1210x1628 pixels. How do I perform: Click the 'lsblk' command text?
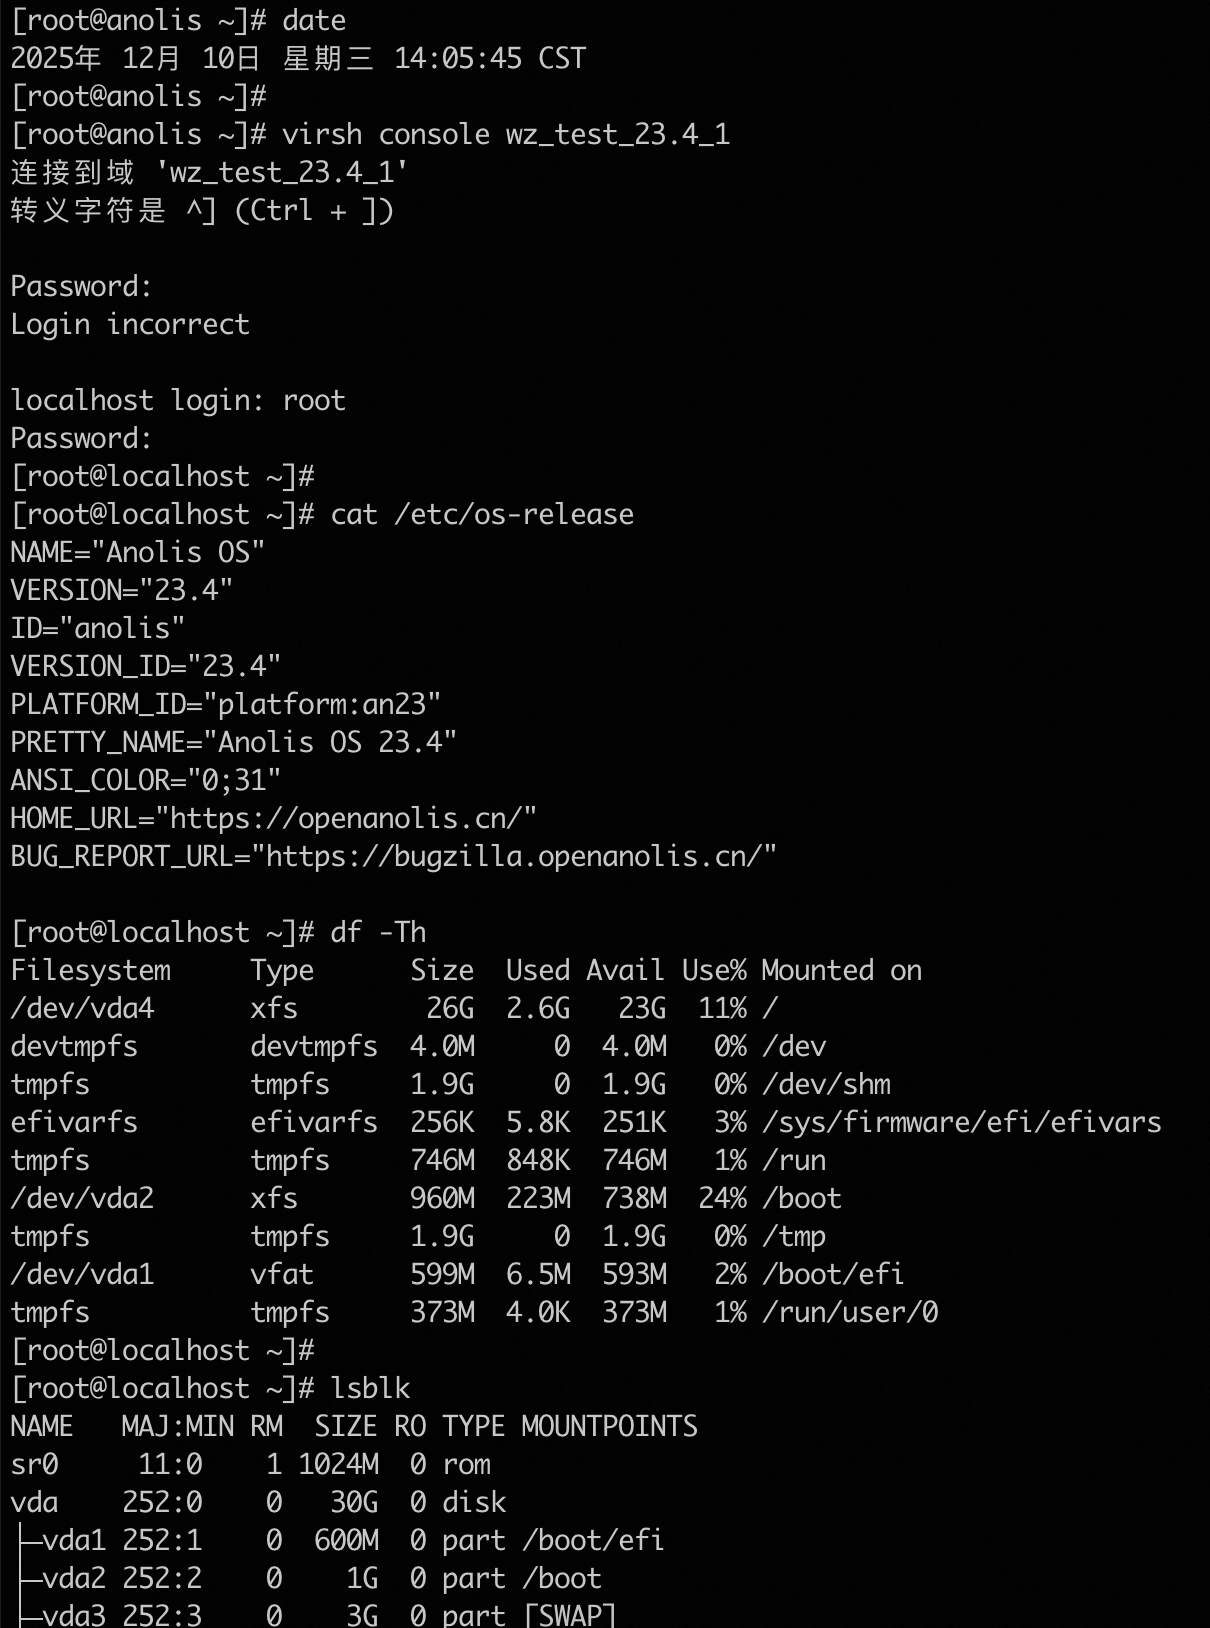[370, 1389]
